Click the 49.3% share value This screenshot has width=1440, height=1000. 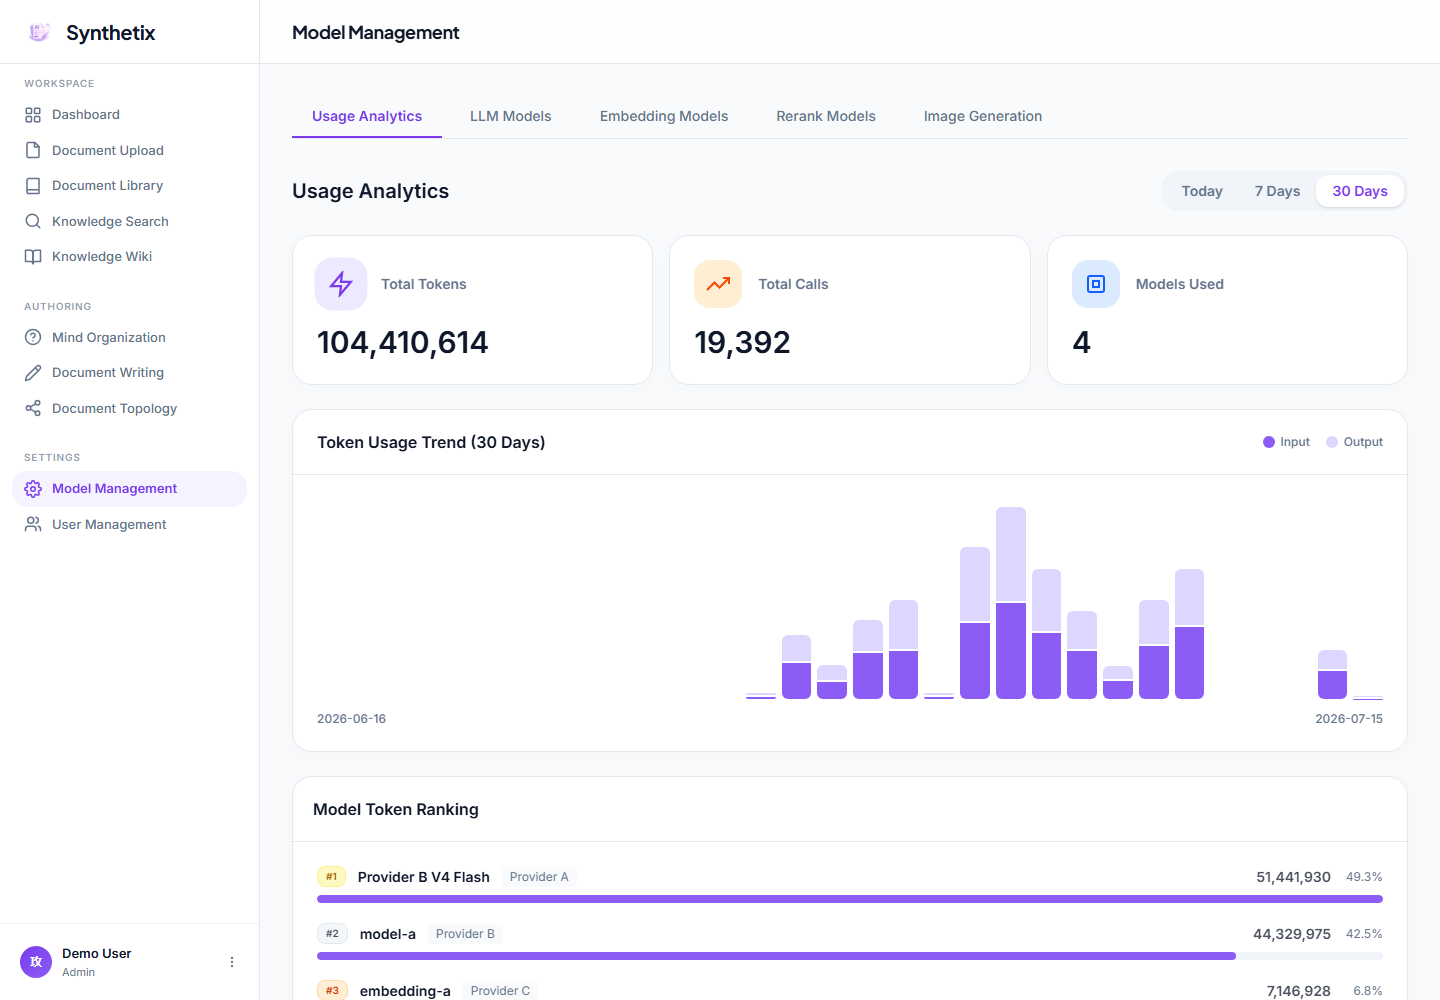1364,877
